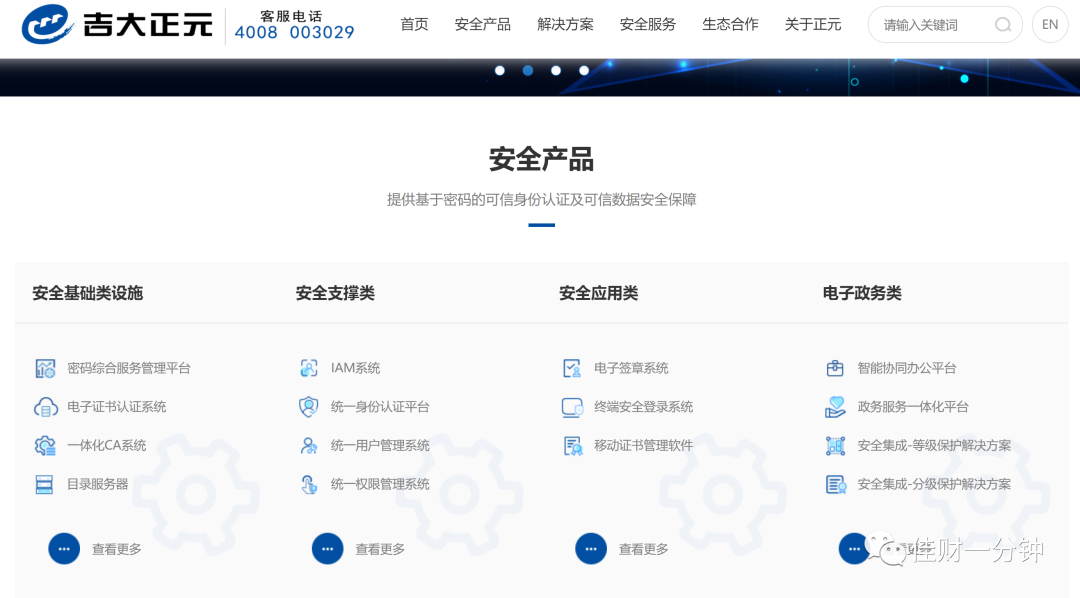This screenshot has width=1080, height=598.
Task: Click the 密码综合服务管理平台 icon
Action: click(45, 369)
